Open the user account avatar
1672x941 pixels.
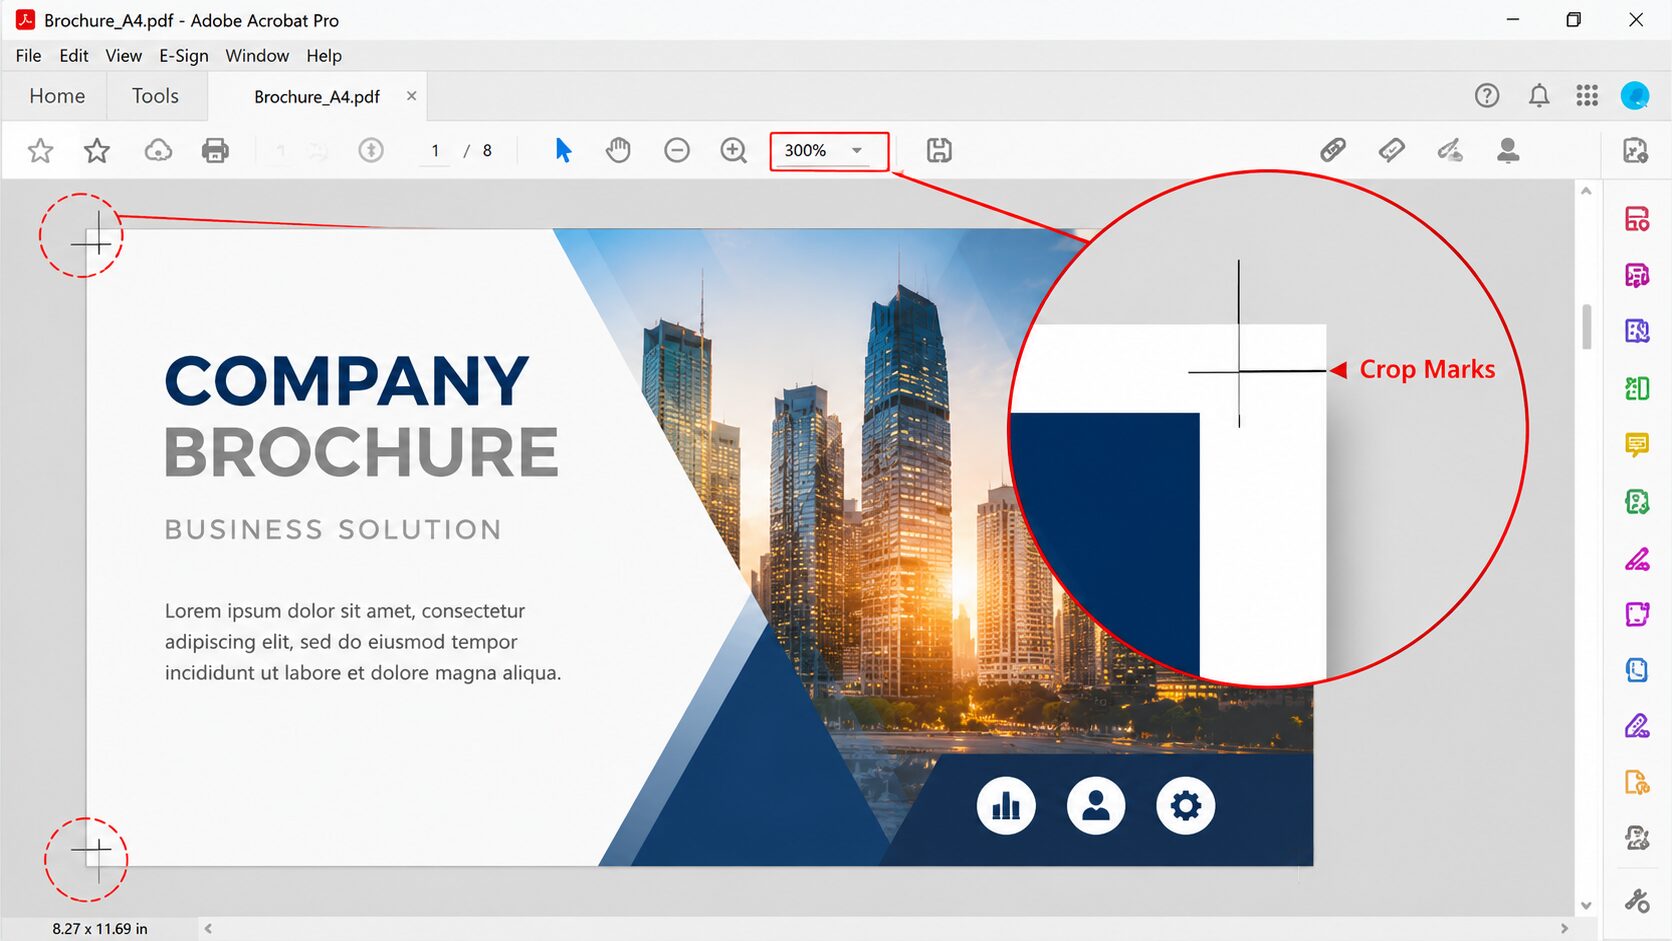coord(1635,96)
